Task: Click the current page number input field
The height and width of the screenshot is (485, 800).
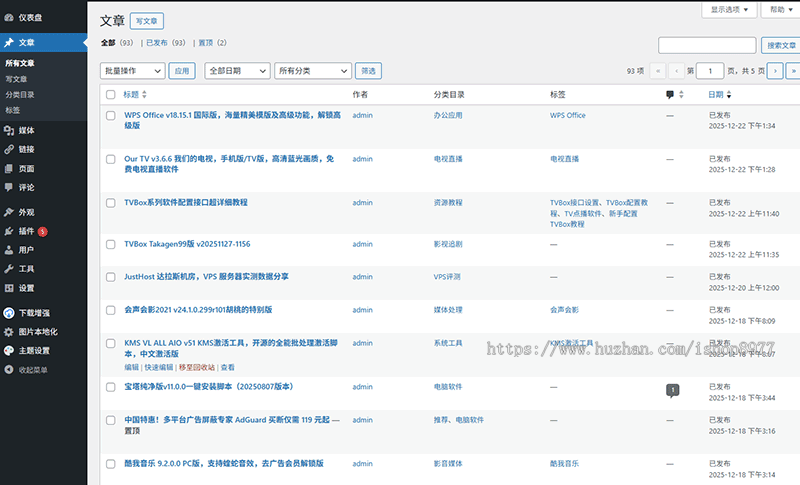Action: (x=710, y=71)
